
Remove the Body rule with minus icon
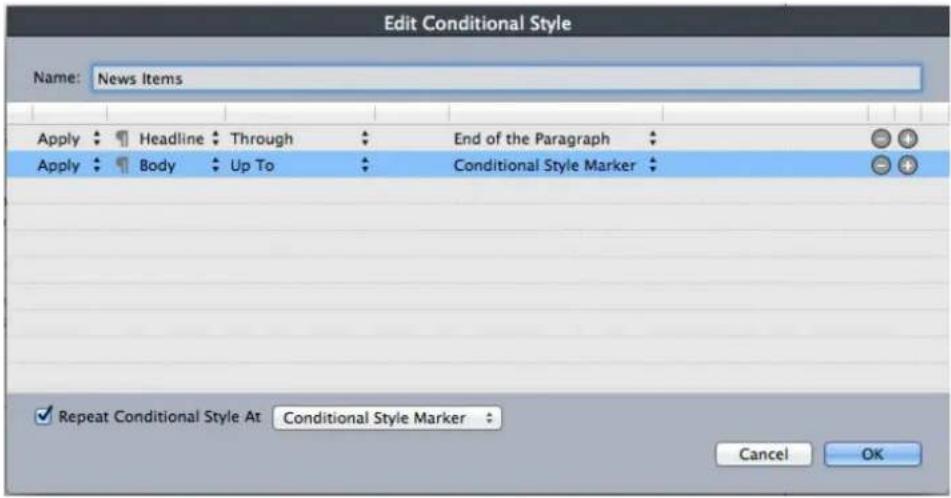[880, 165]
